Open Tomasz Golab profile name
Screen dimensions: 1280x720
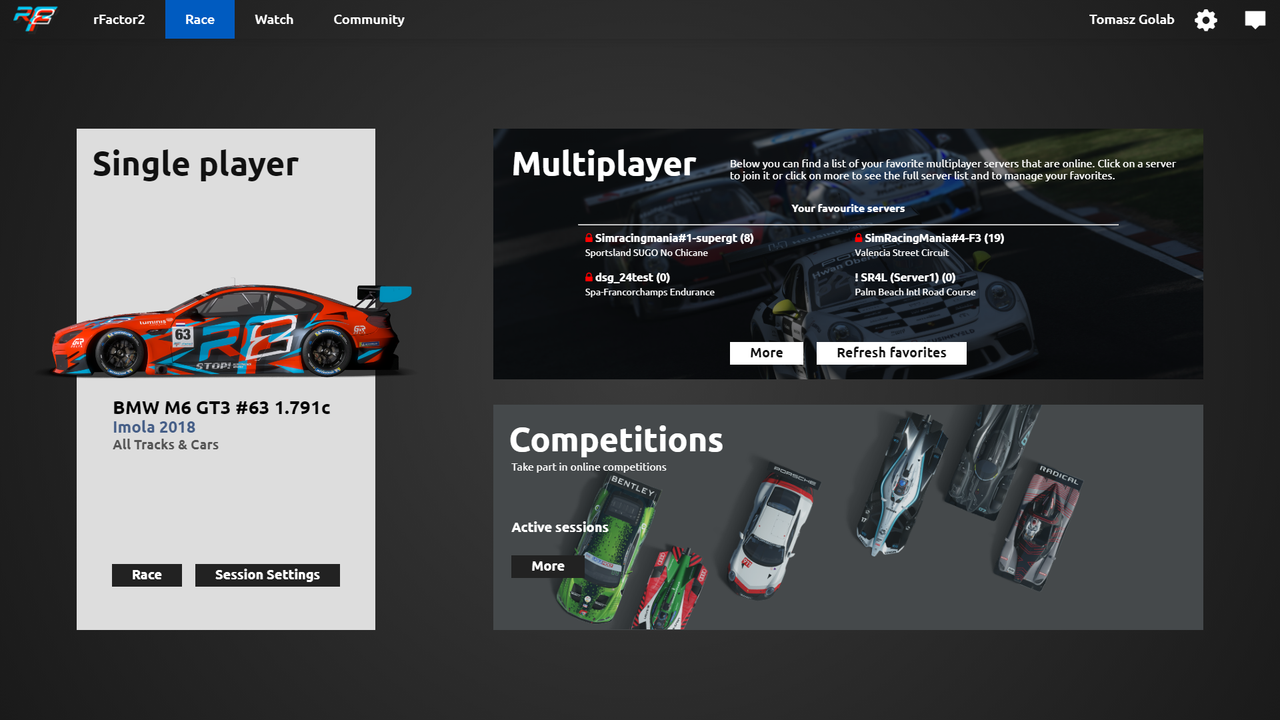click(1132, 19)
